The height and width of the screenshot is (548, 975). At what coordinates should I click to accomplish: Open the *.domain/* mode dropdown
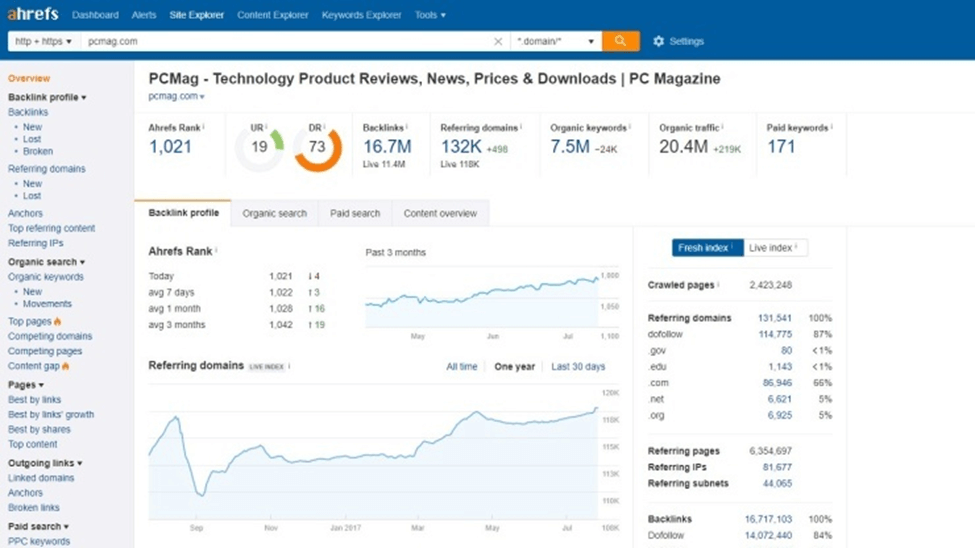(x=555, y=42)
